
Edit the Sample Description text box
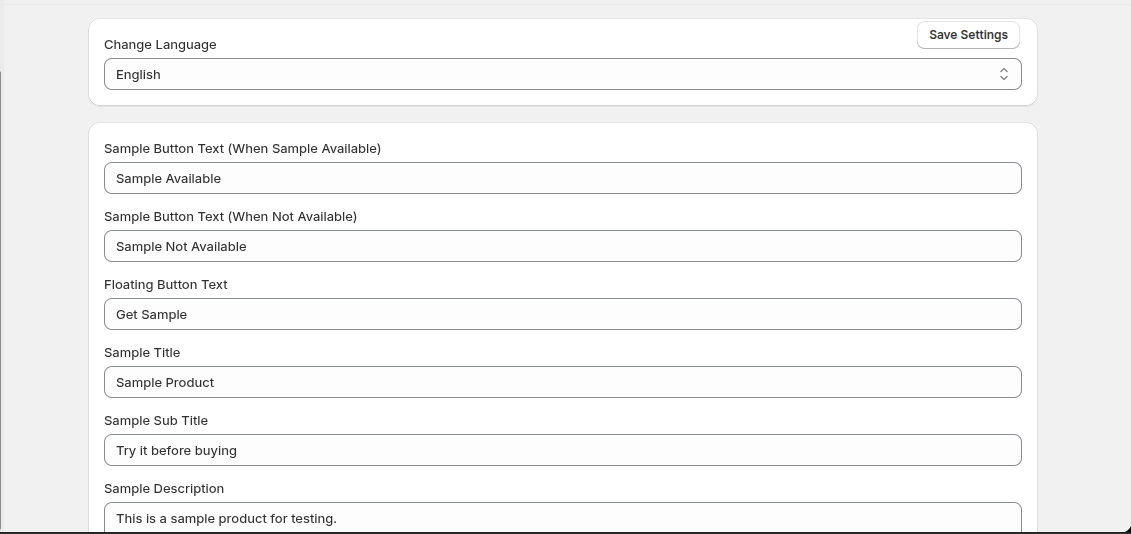563,517
